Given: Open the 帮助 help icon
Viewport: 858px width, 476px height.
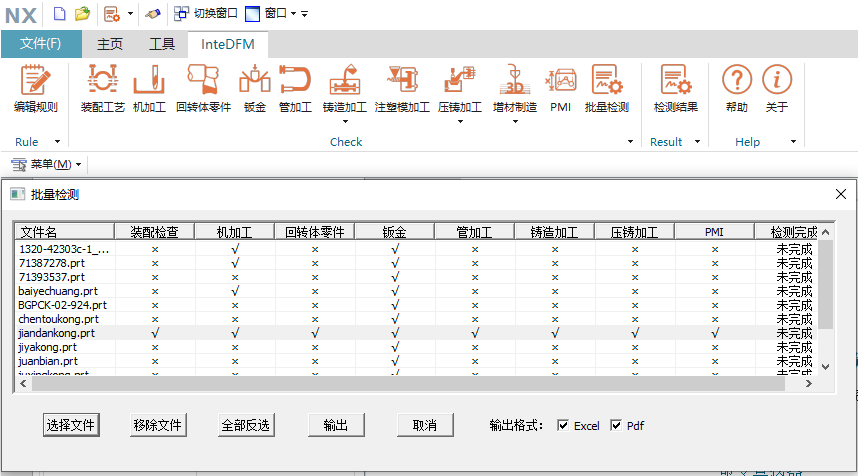Looking at the screenshot, I should 737,89.
